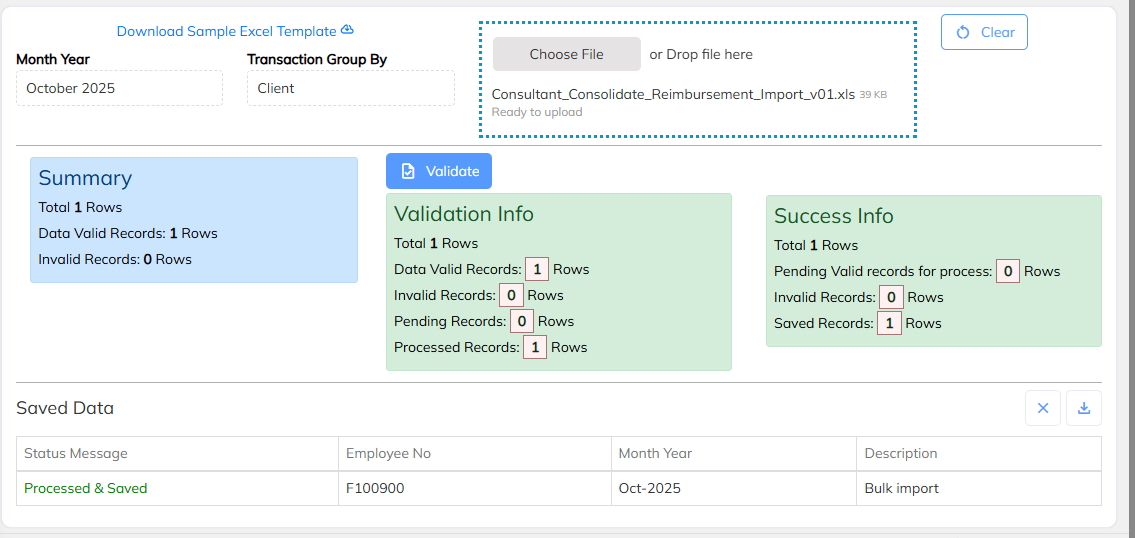This screenshot has width=1135, height=538.
Task: Open Download Sample Excel Template link
Action: [227, 31]
